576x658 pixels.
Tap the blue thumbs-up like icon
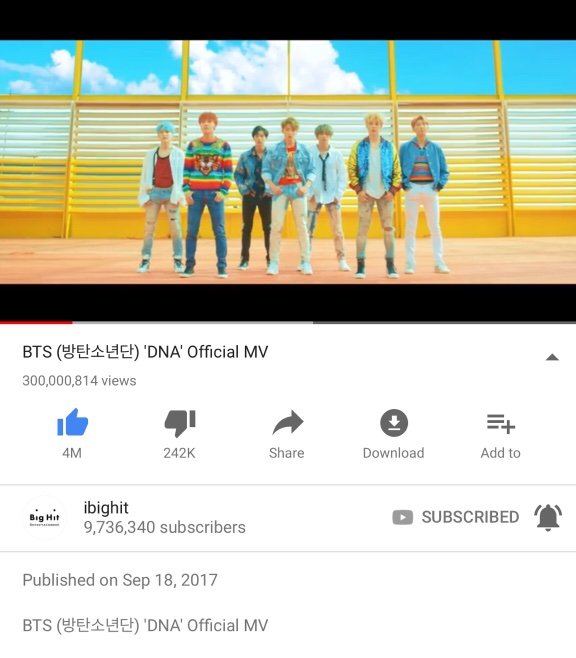pos(73,422)
